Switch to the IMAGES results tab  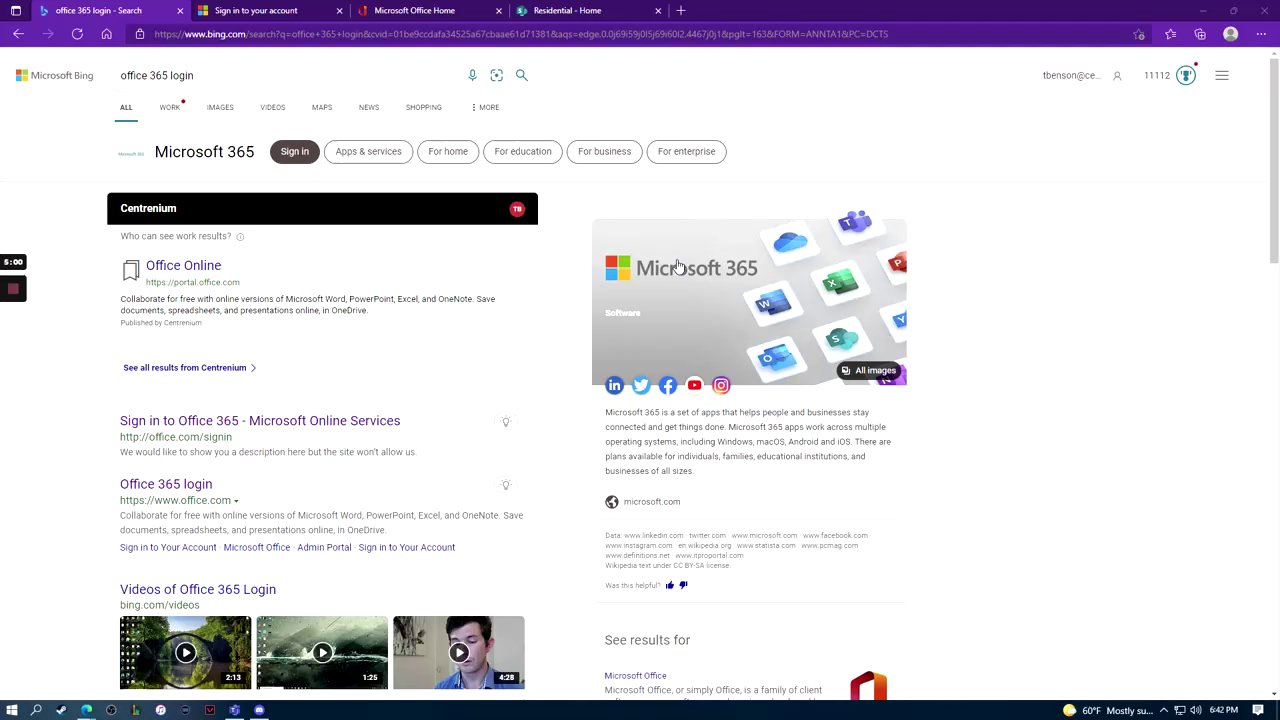[x=220, y=107]
